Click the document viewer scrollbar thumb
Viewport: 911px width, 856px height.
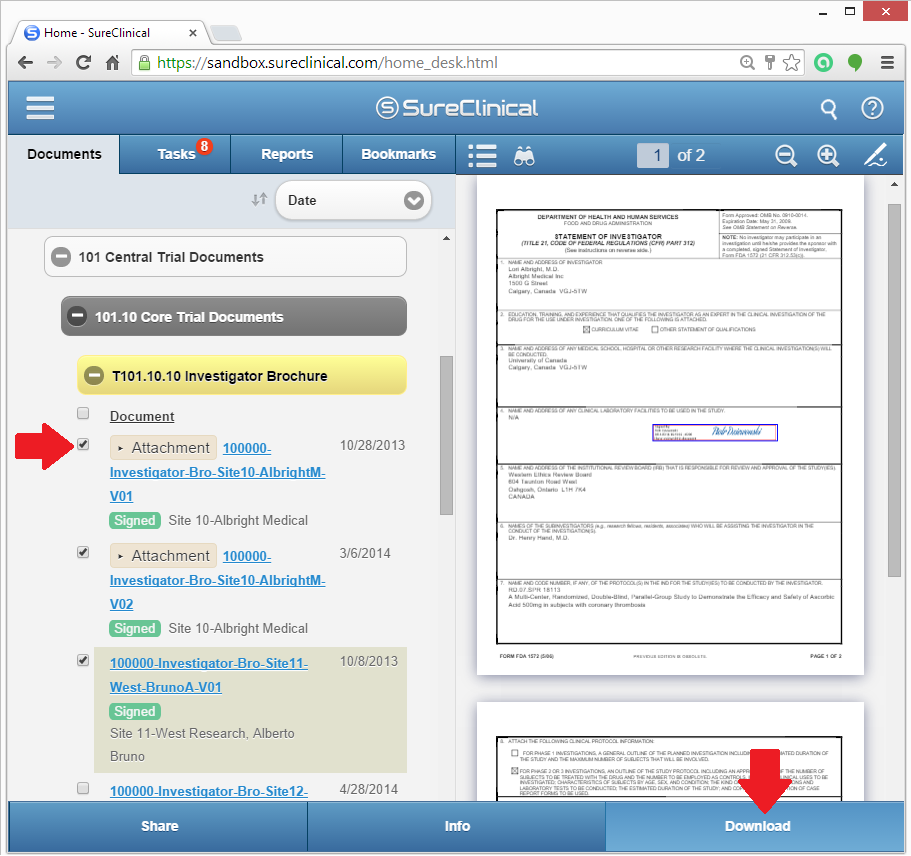pyautogui.click(x=894, y=391)
